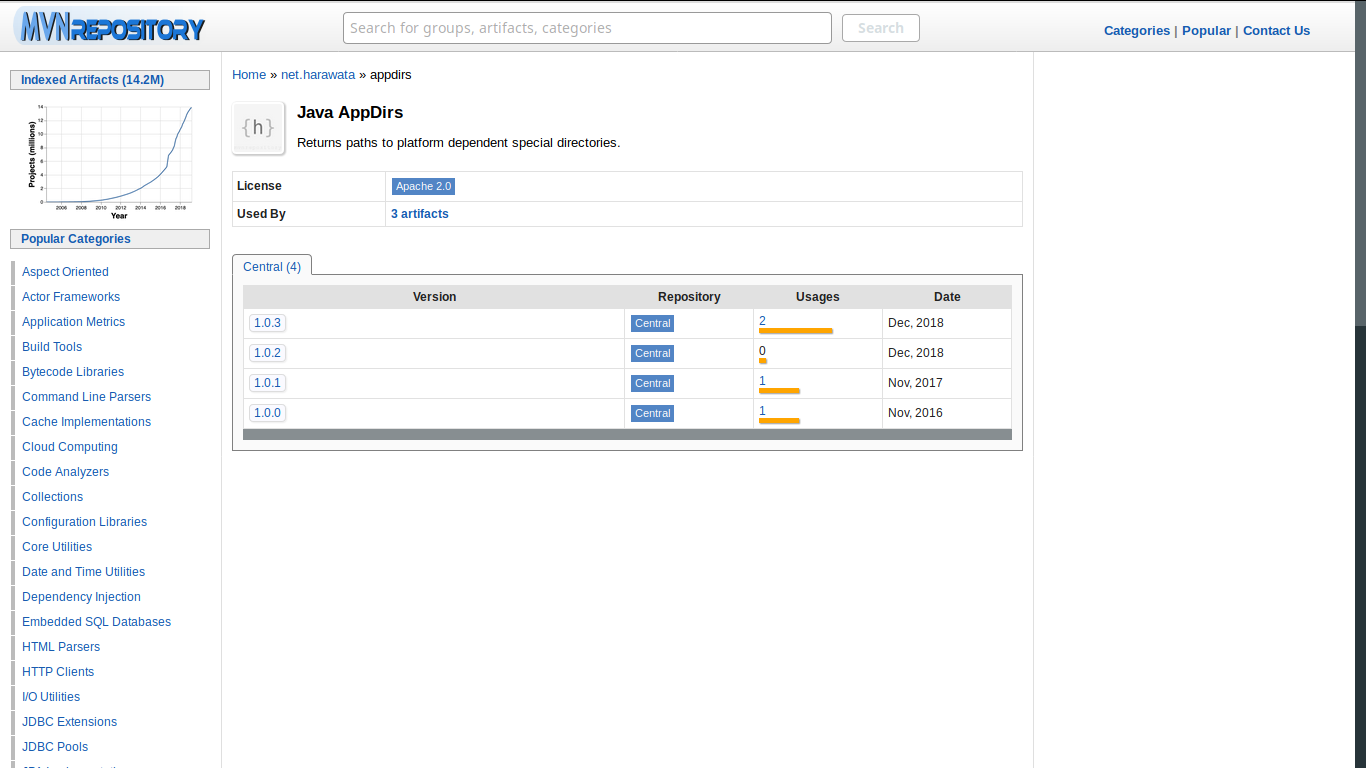Image resolution: width=1366 pixels, height=768 pixels.
Task: Open net.harawata group in the breadcrumb
Action: click(x=318, y=75)
